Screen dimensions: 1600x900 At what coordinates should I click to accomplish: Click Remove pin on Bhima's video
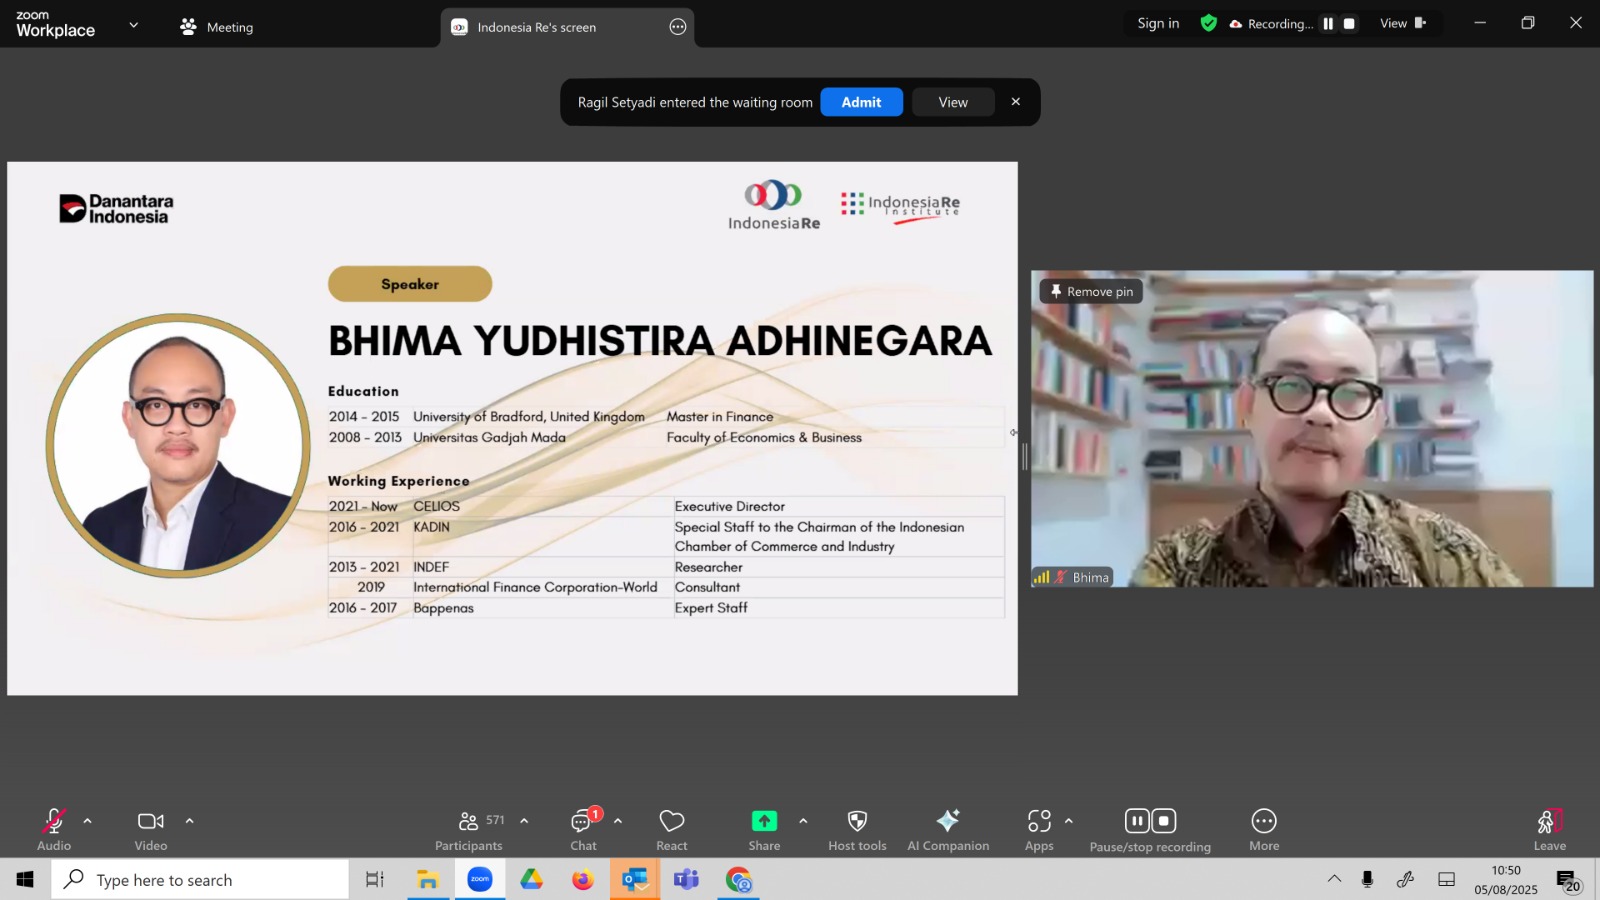(x=1091, y=291)
